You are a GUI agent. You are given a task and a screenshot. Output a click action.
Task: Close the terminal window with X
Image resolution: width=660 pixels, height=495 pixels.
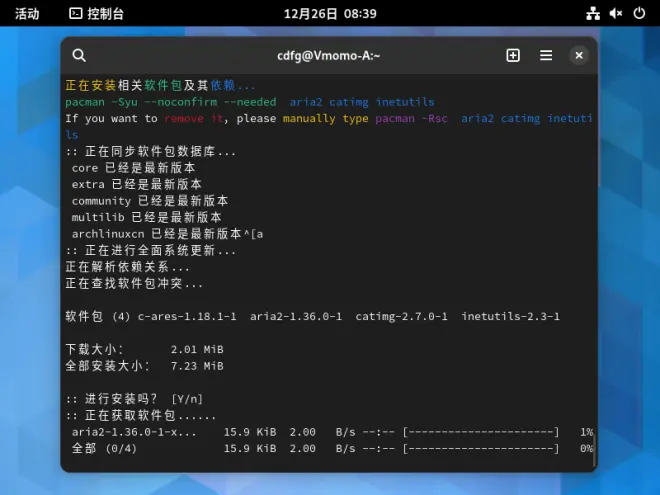(579, 56)
